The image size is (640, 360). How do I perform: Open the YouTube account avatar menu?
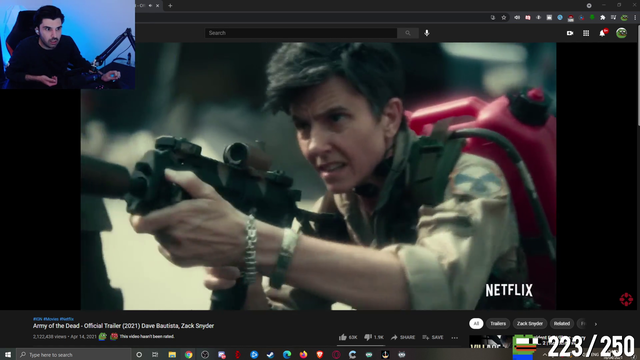(x=621, y=33)
